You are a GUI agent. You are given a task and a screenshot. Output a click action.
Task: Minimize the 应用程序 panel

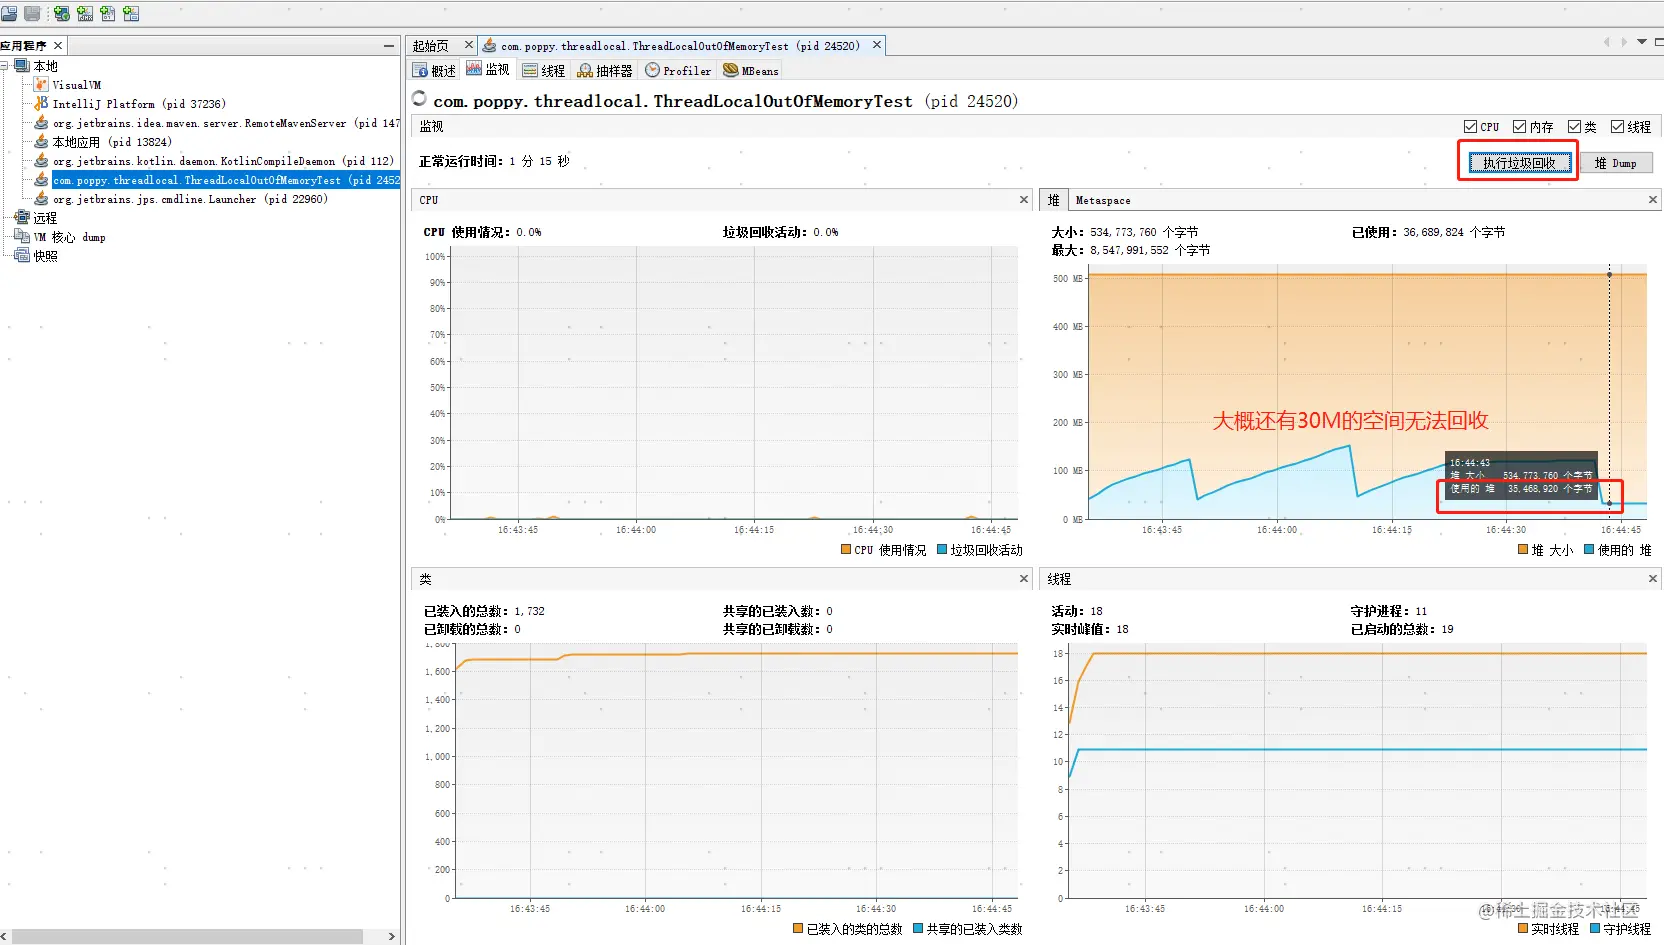389,46
